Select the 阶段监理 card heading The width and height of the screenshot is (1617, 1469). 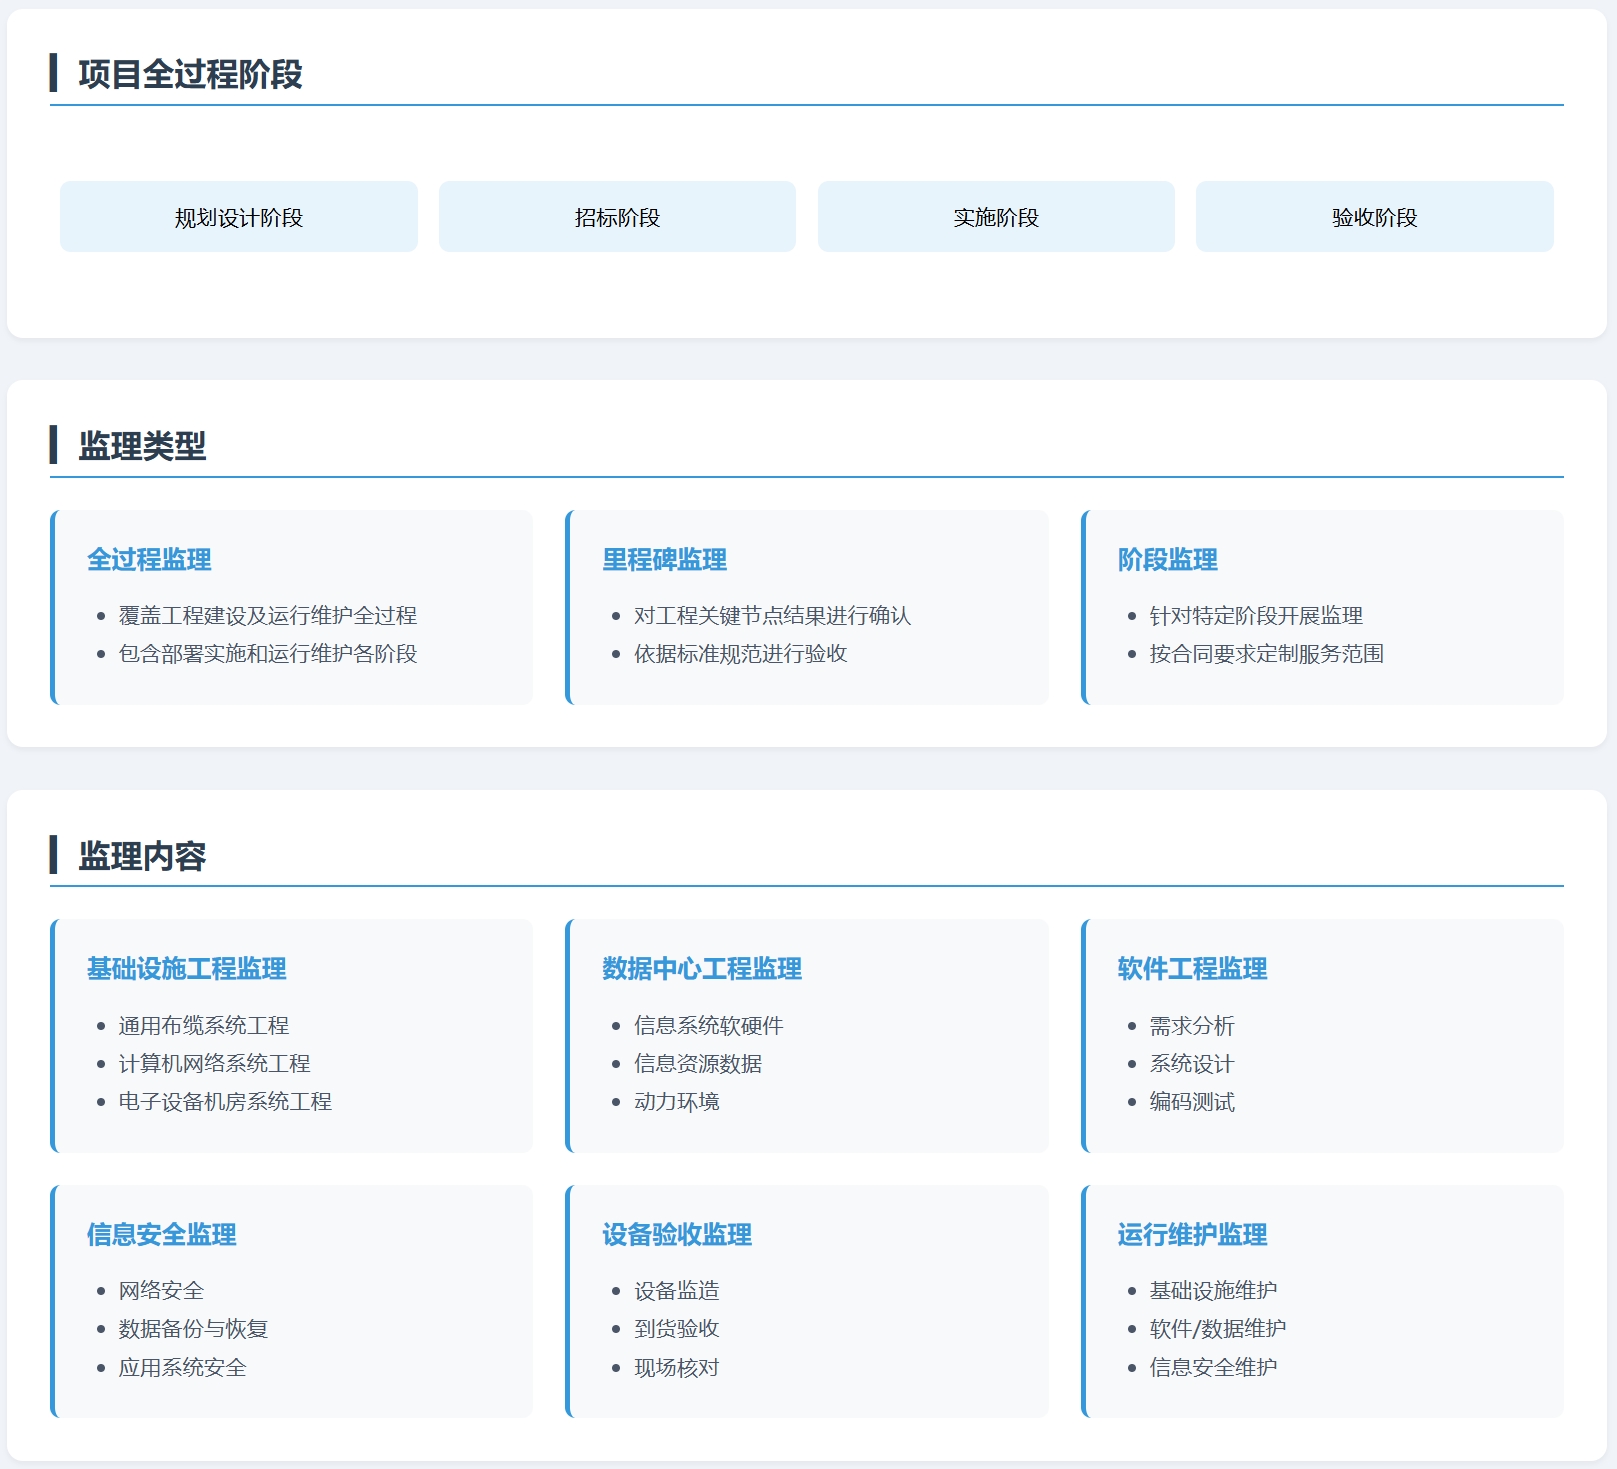(x=1167, y=560)
